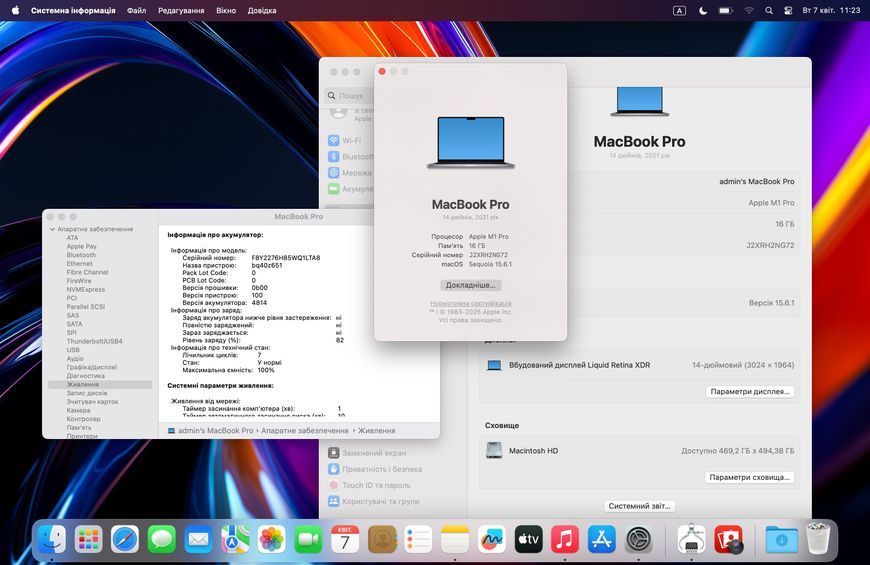This screenshot has height=565, width=870.
Task: Click the Wi-Fi status icon in menu bar
Action: (x=748, y=11)
